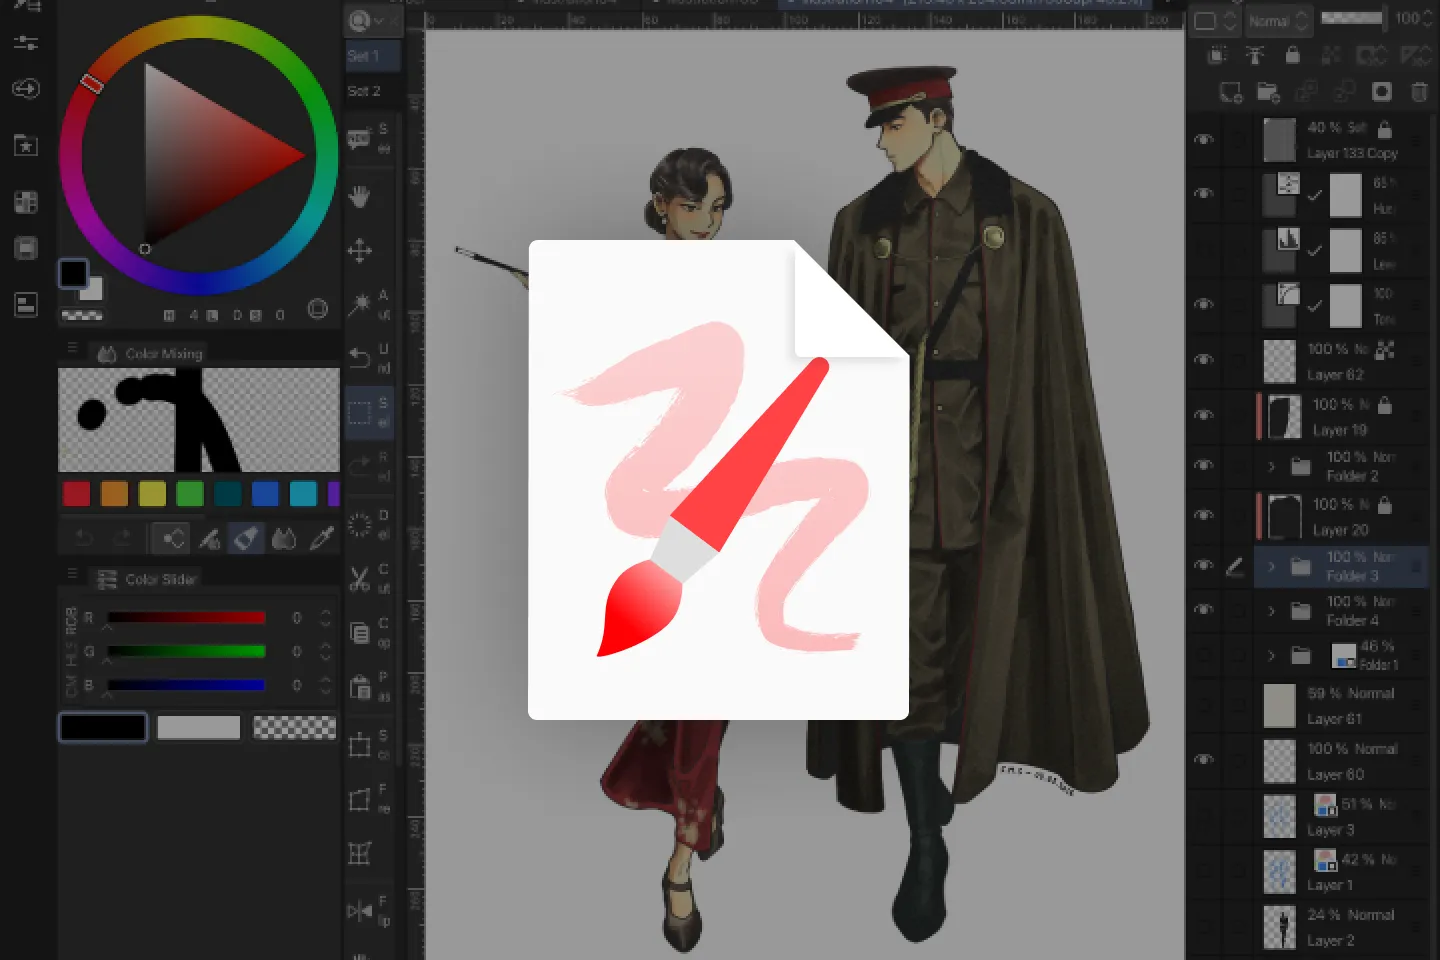Pick the Auto select magic wand tool
The height and width of the screenshot is (960, 1440).
359,304
